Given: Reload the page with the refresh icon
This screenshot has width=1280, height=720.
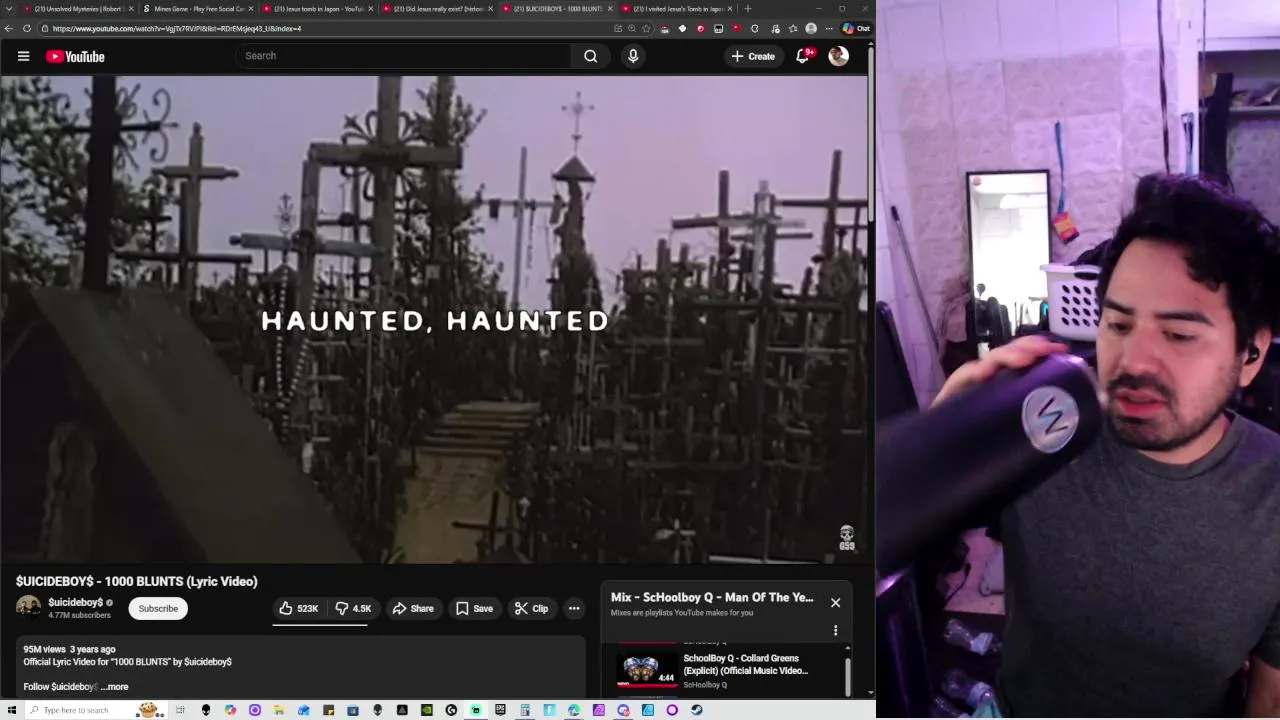Looking at the screenshot, I should click(x=27, y=28).
